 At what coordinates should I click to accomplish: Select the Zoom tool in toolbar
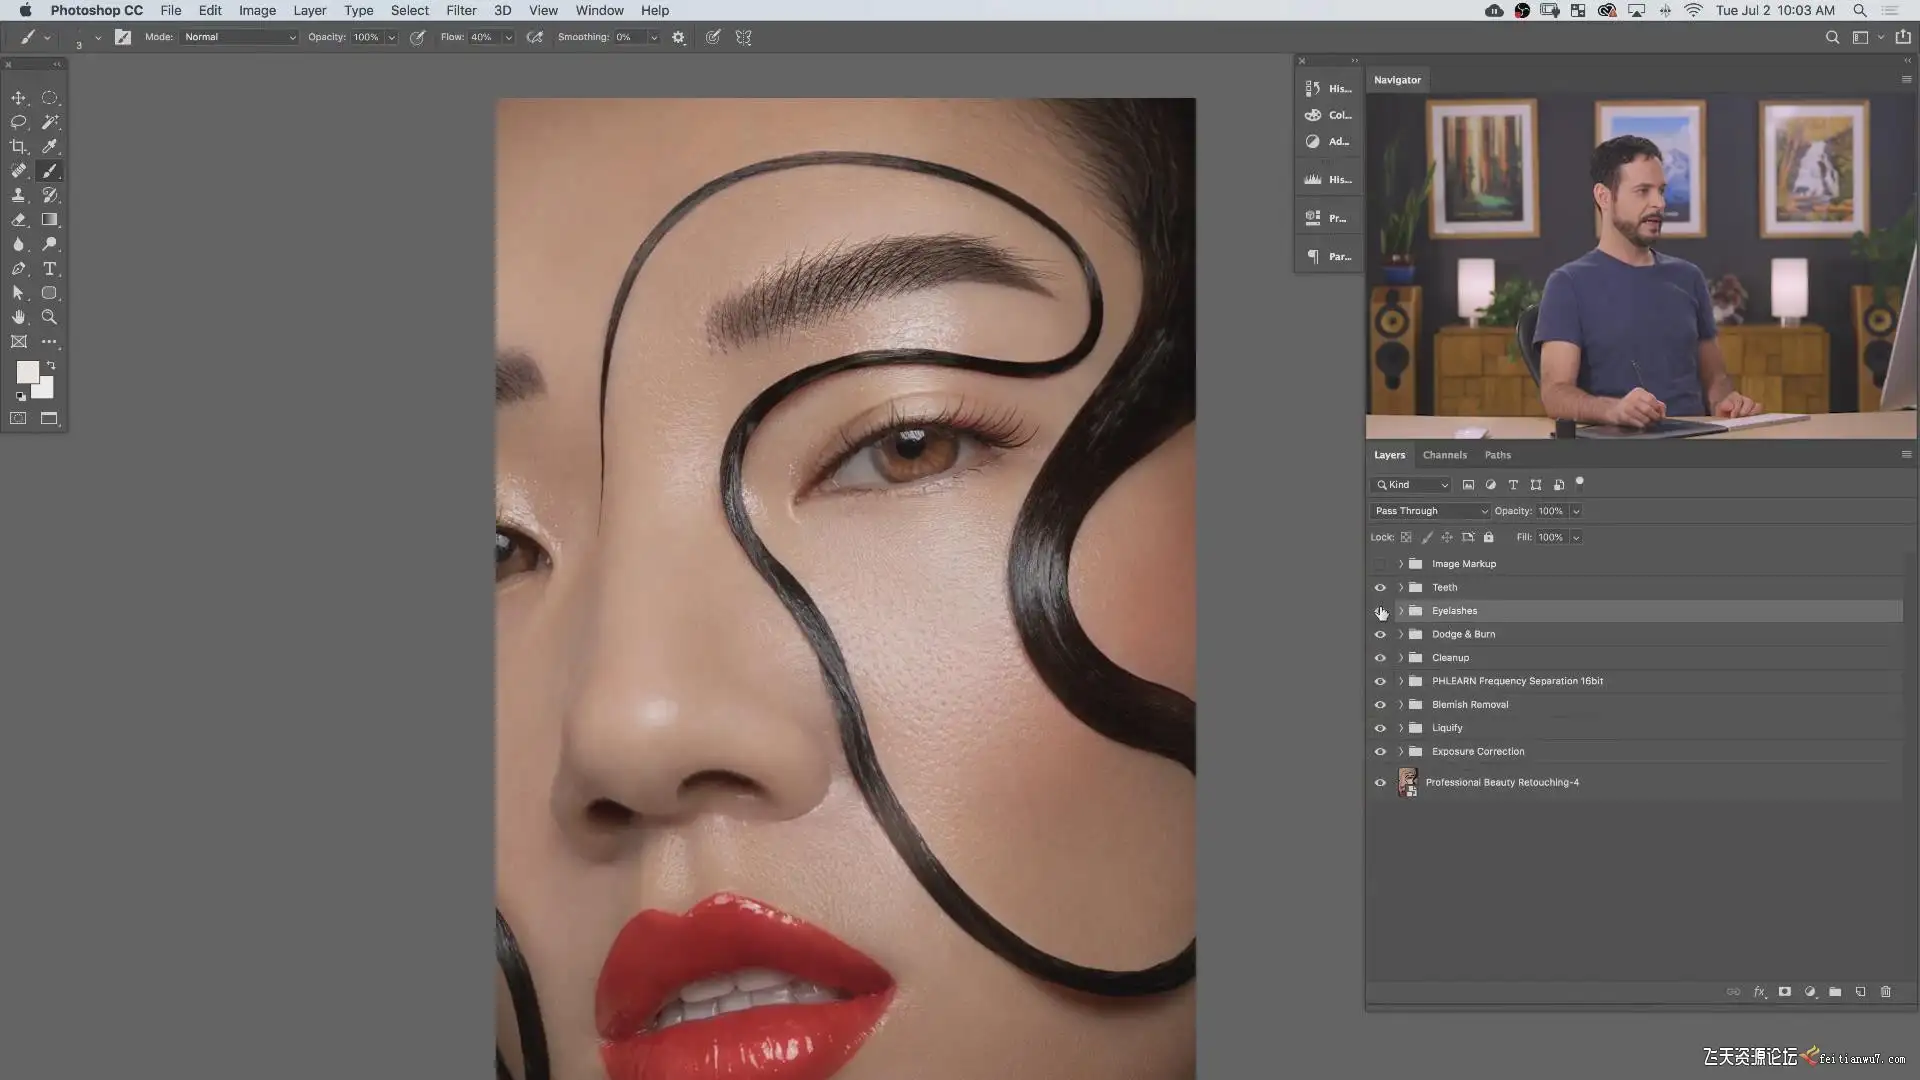click(49, 317)
